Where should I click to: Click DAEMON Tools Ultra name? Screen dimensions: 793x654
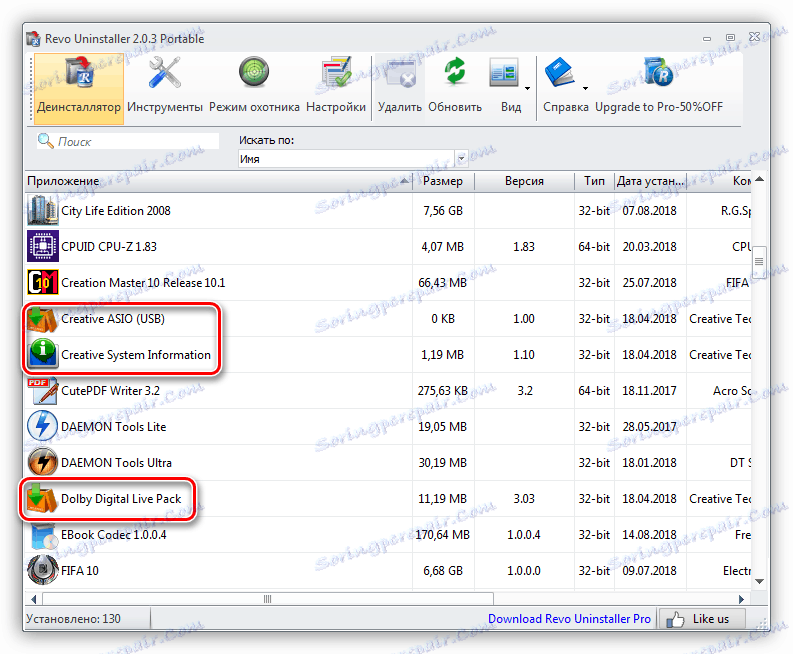[x=116, y=463]
